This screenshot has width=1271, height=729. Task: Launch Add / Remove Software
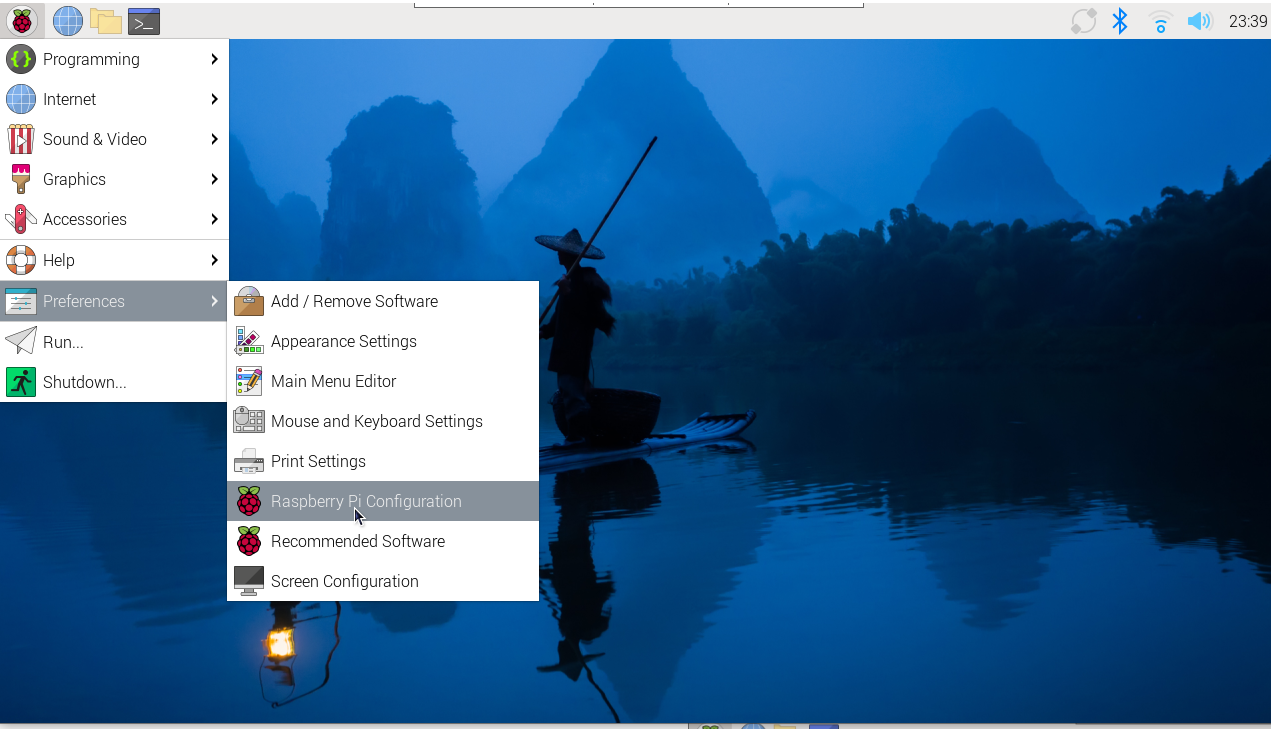(x=383, y=301)
